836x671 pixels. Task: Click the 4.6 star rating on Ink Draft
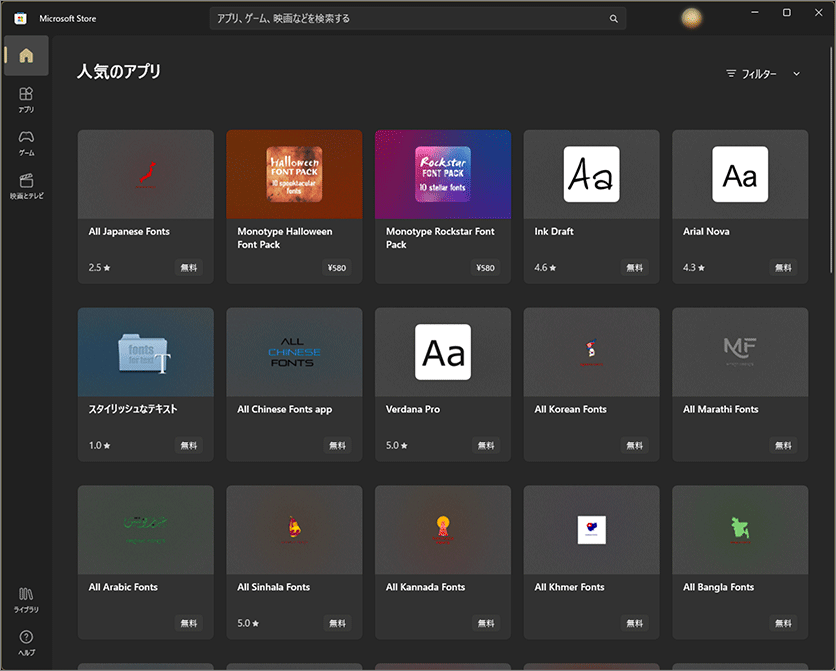point(545,268)
